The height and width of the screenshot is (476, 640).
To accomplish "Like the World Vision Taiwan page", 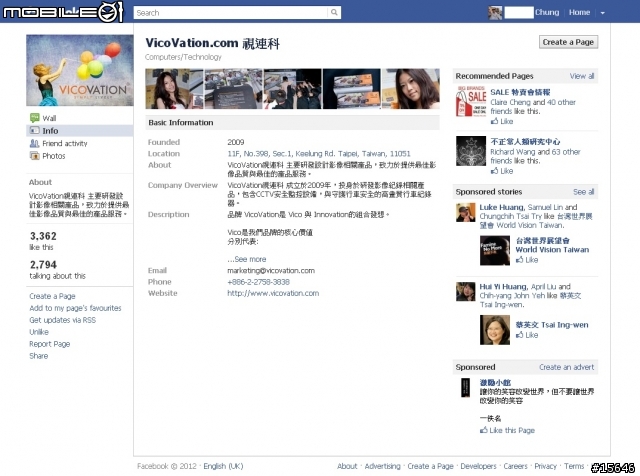I will (527, 260).
